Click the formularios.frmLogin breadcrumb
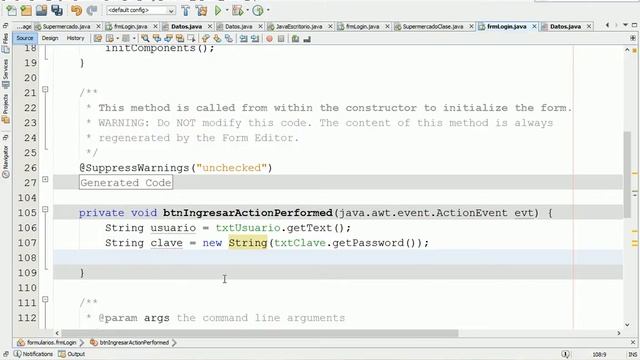The image size is (640, 360). 47,342
